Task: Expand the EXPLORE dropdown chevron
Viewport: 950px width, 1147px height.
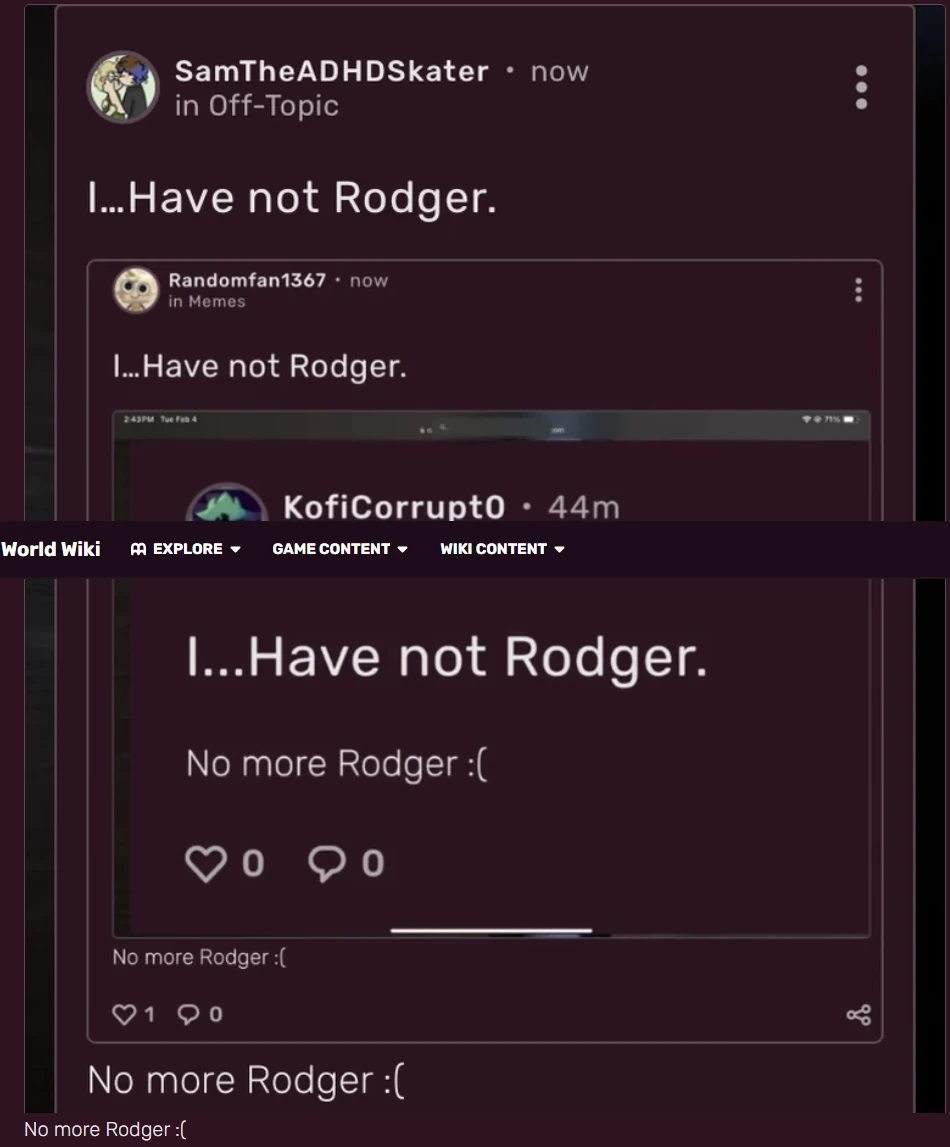Action: [x=237, y=549]
